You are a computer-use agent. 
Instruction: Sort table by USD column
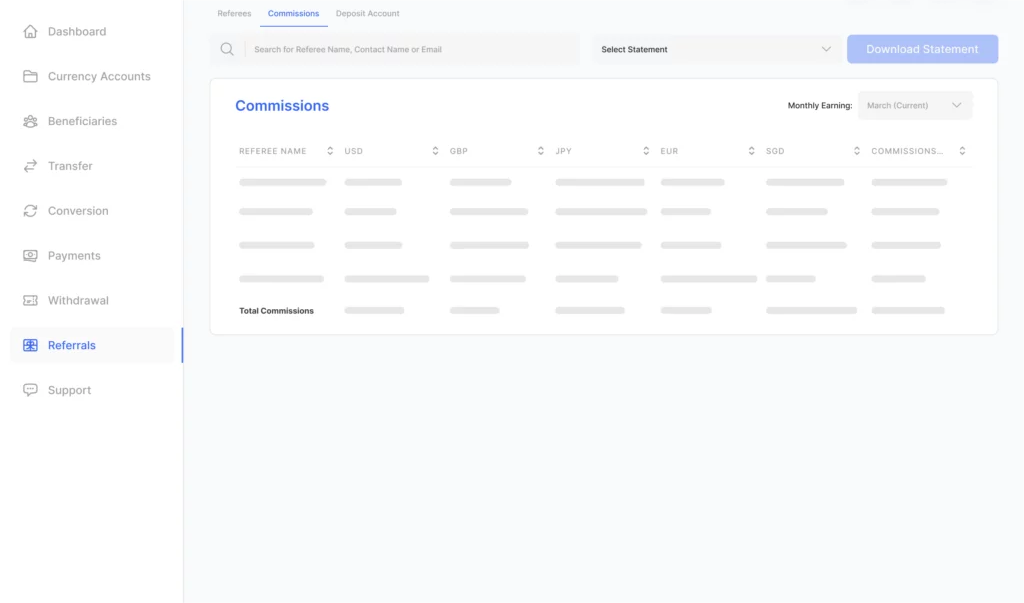tap(435, 151)
